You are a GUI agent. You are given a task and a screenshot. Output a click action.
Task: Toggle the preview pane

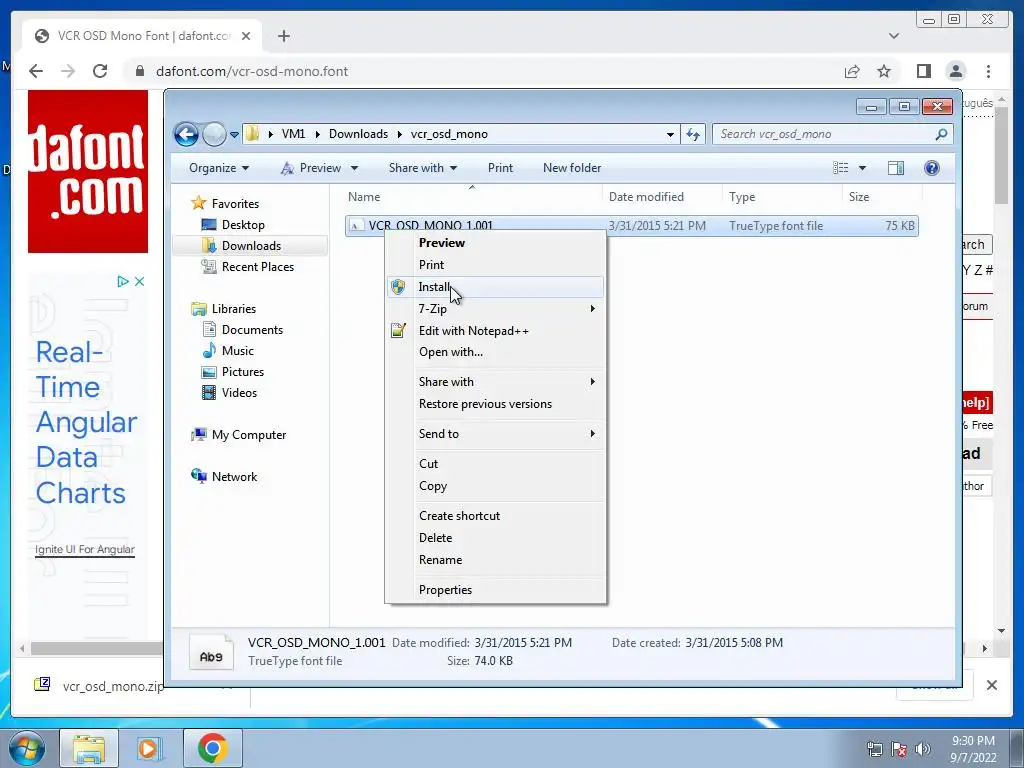point(896,168)
